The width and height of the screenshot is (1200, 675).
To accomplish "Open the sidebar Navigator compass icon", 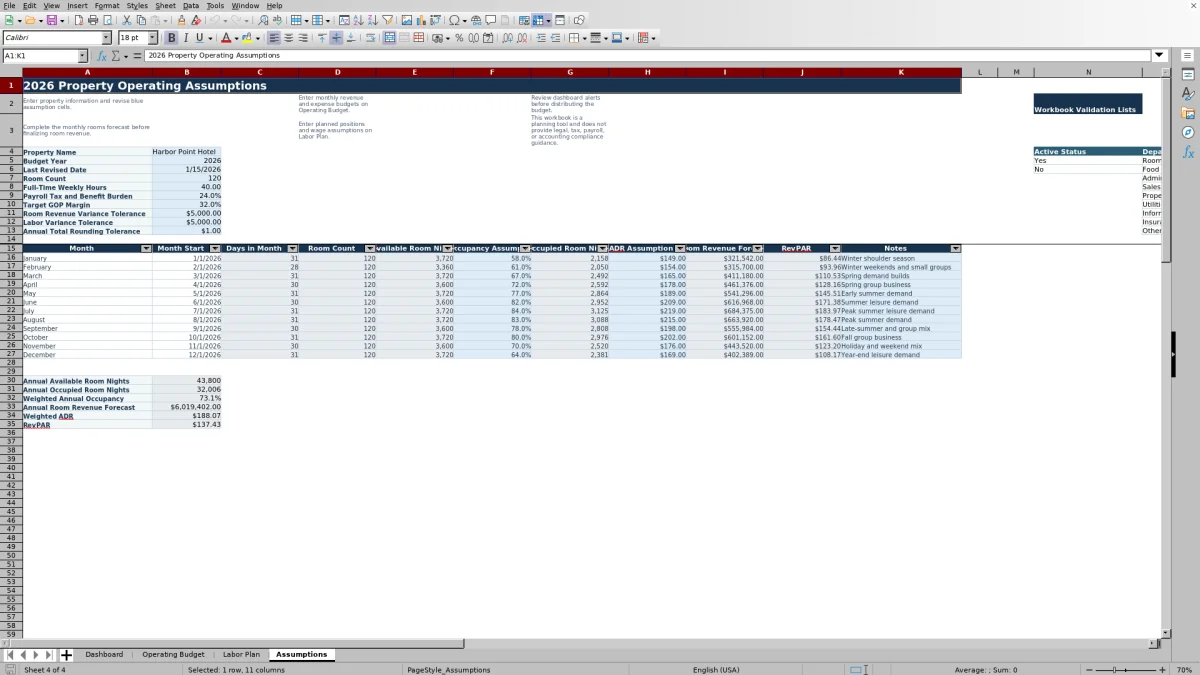I will pos(1188,133).
